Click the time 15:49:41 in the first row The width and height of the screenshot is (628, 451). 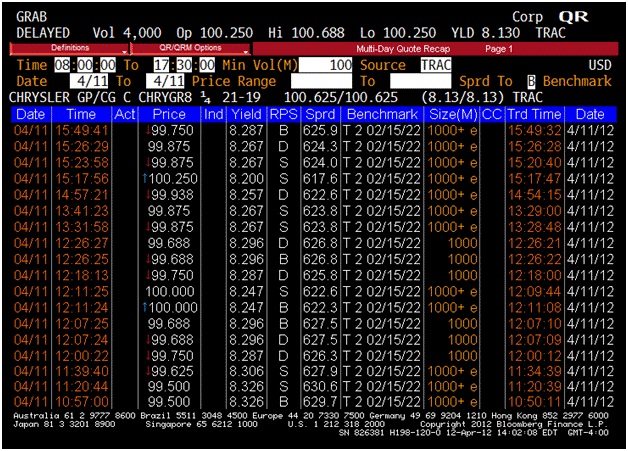(x=82, y=131)
